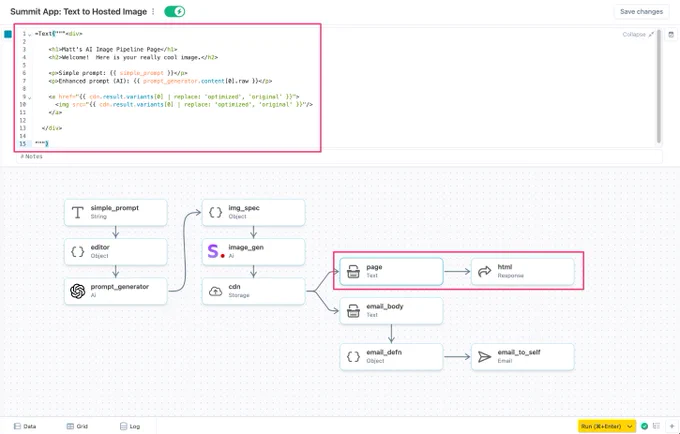Screen dimensions: 680x434
Task: Select the img_spec Object node's braces icon
Action: pyautogui.click(x=215, y=212)
